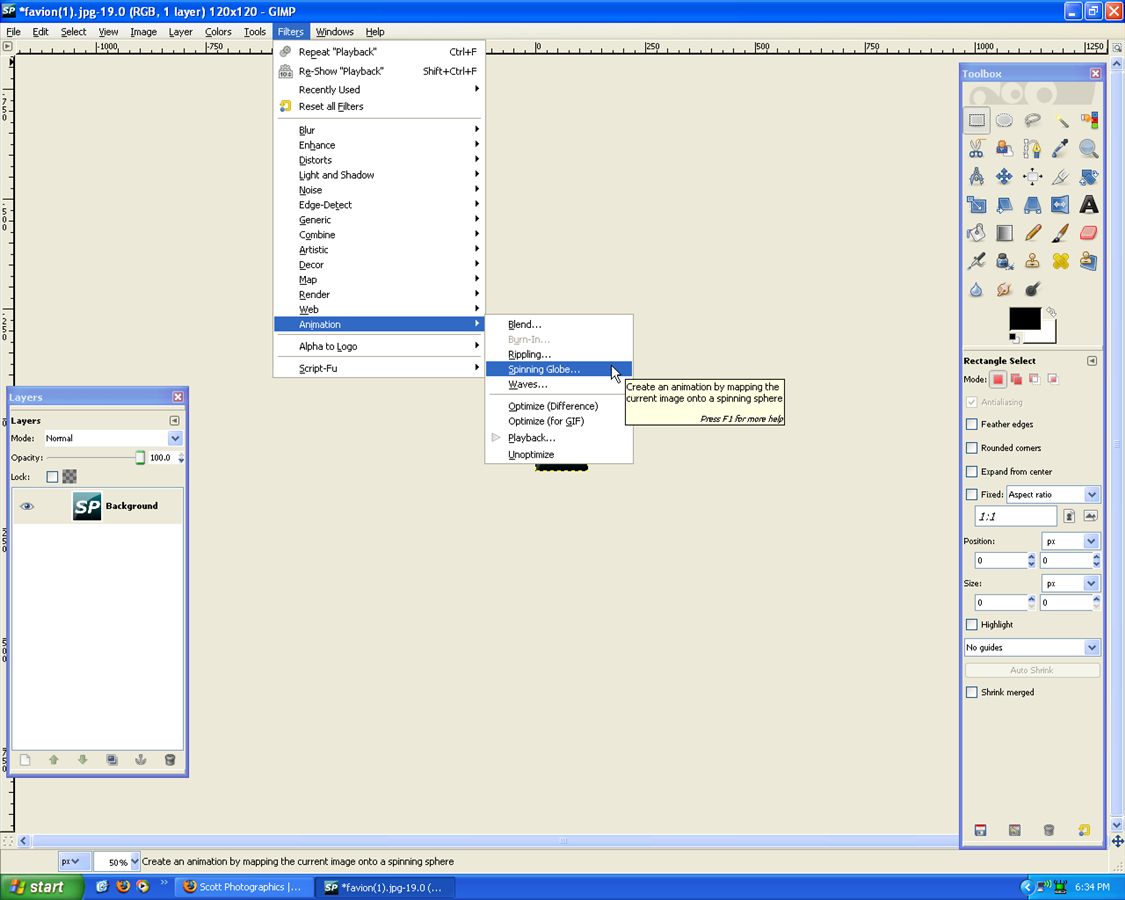Image resolution: width=1125 pixels, height=900 pixels.
Task: Toggle the Lock pixels checkbox in Layers
Action: point(52,477)
